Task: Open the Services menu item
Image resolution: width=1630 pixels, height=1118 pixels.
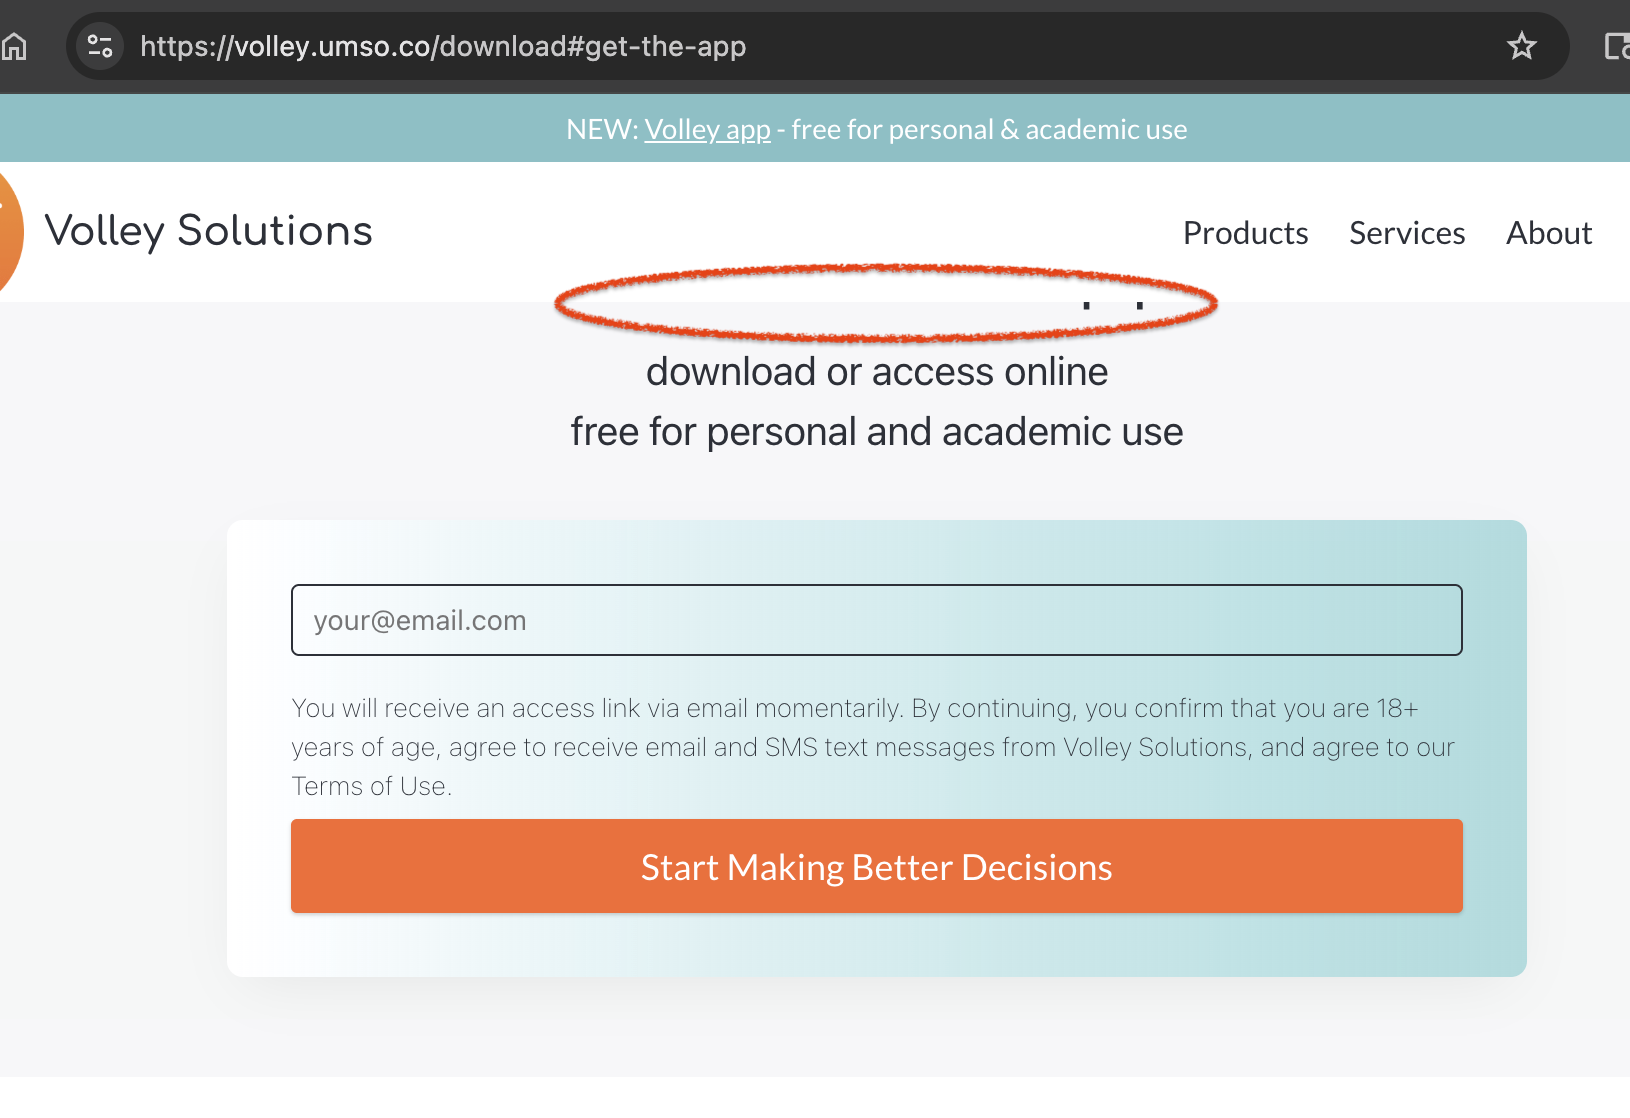Action: coord(1407,233)
